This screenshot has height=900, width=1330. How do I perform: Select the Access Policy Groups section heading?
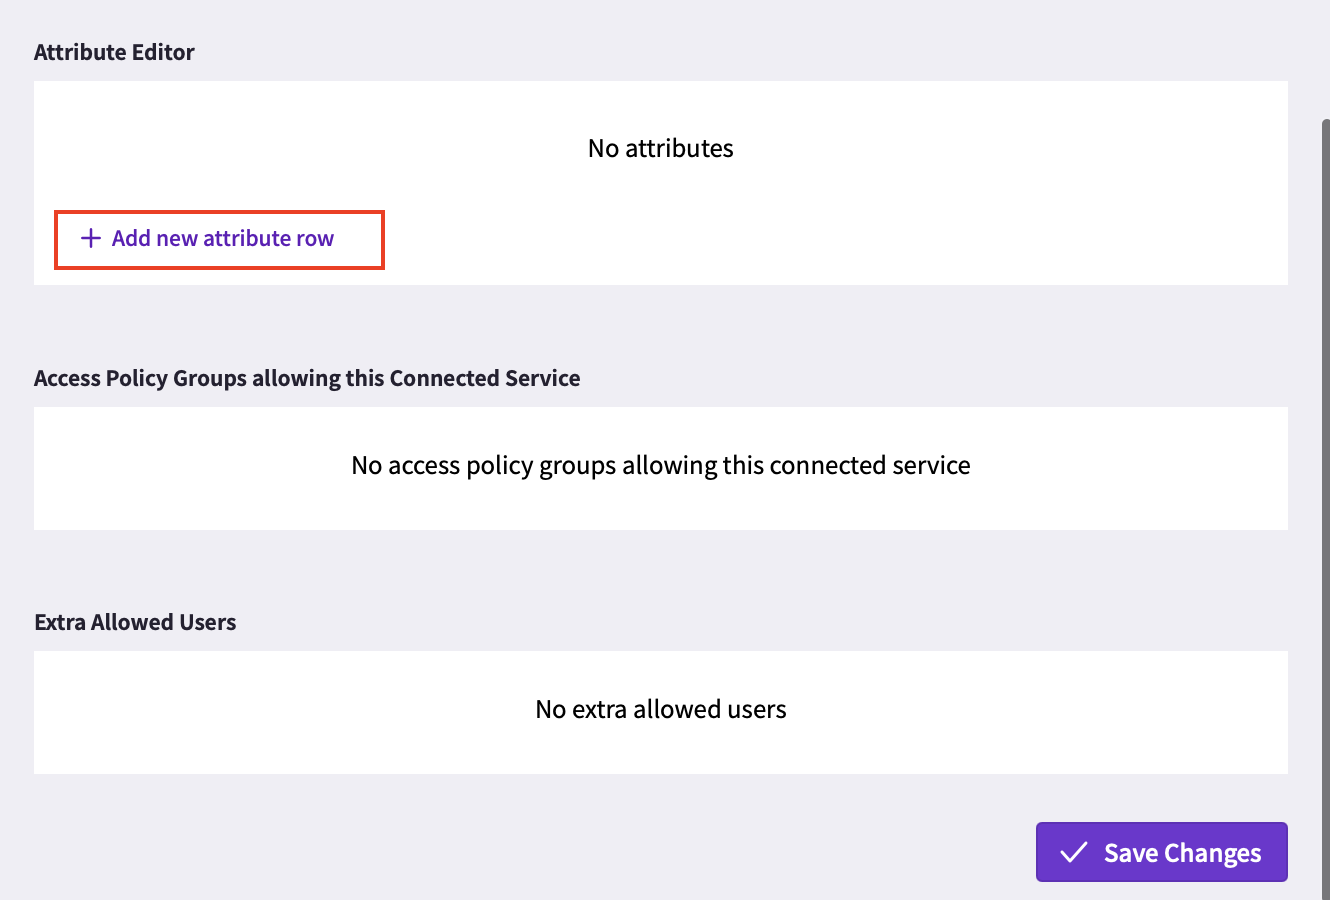tap(307, 378)
